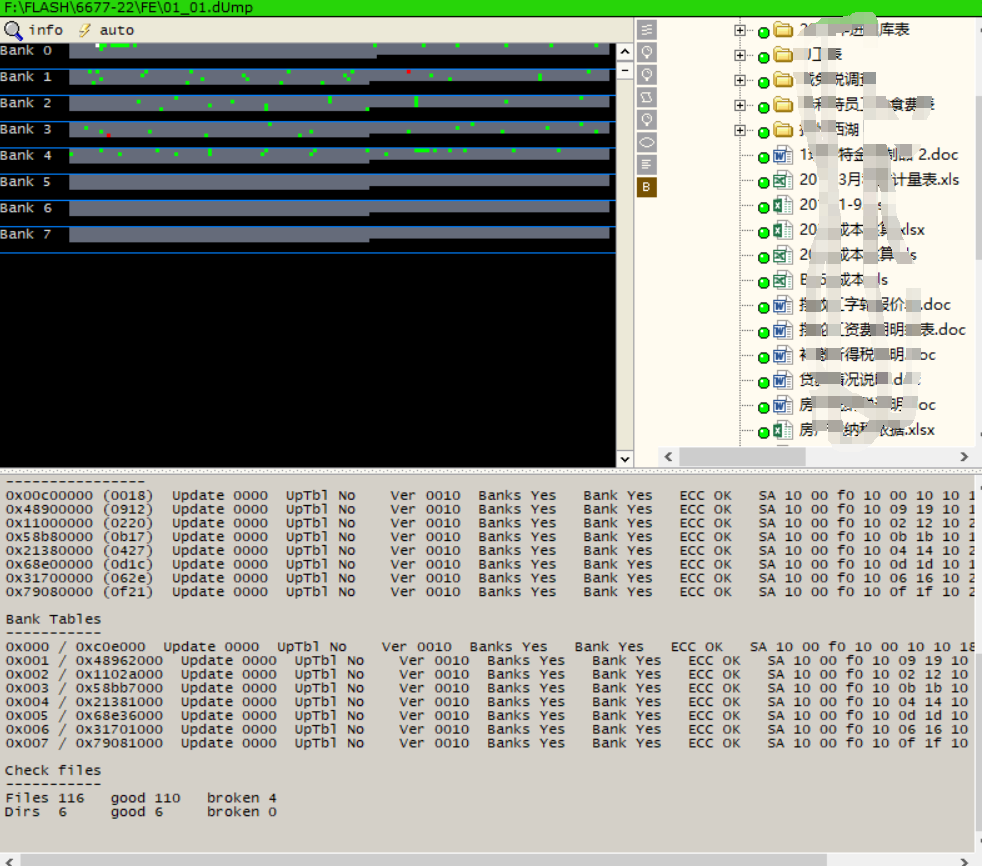Select the ellipse icon in vertical toolbar
Image resolution: width=982 pixels, height=866 pixels.
point(646,142)
